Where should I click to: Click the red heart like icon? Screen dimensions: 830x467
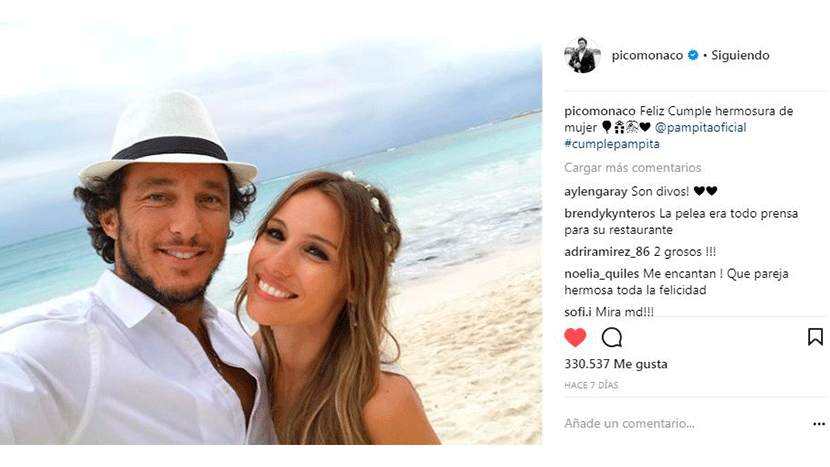pyautogui.click(x=575, y=337)
